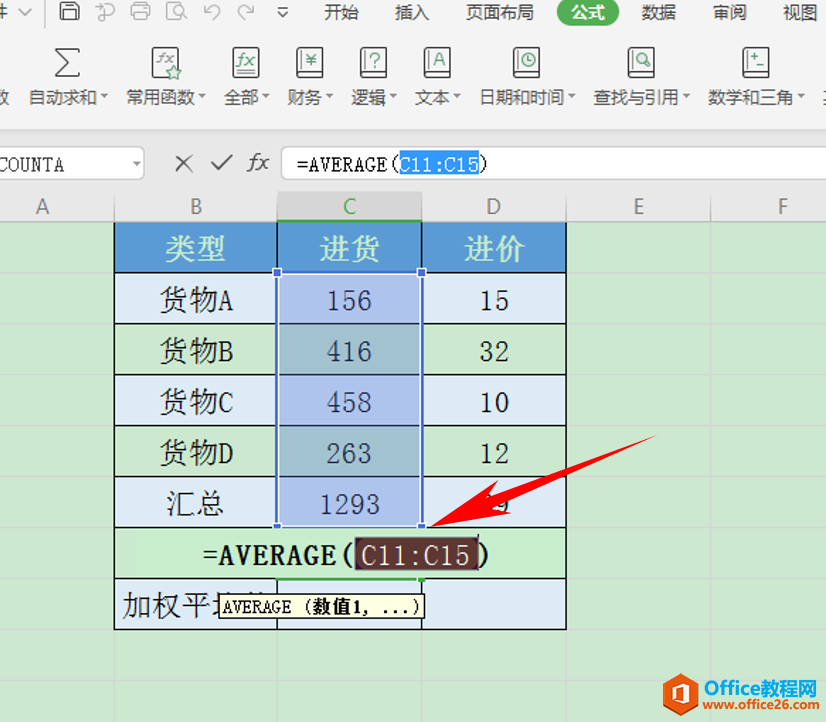Viewport: 826px width, 722px height.
Task: Expand the 日期和时间 dropdown arrow
Action: [x=572, y=96]
